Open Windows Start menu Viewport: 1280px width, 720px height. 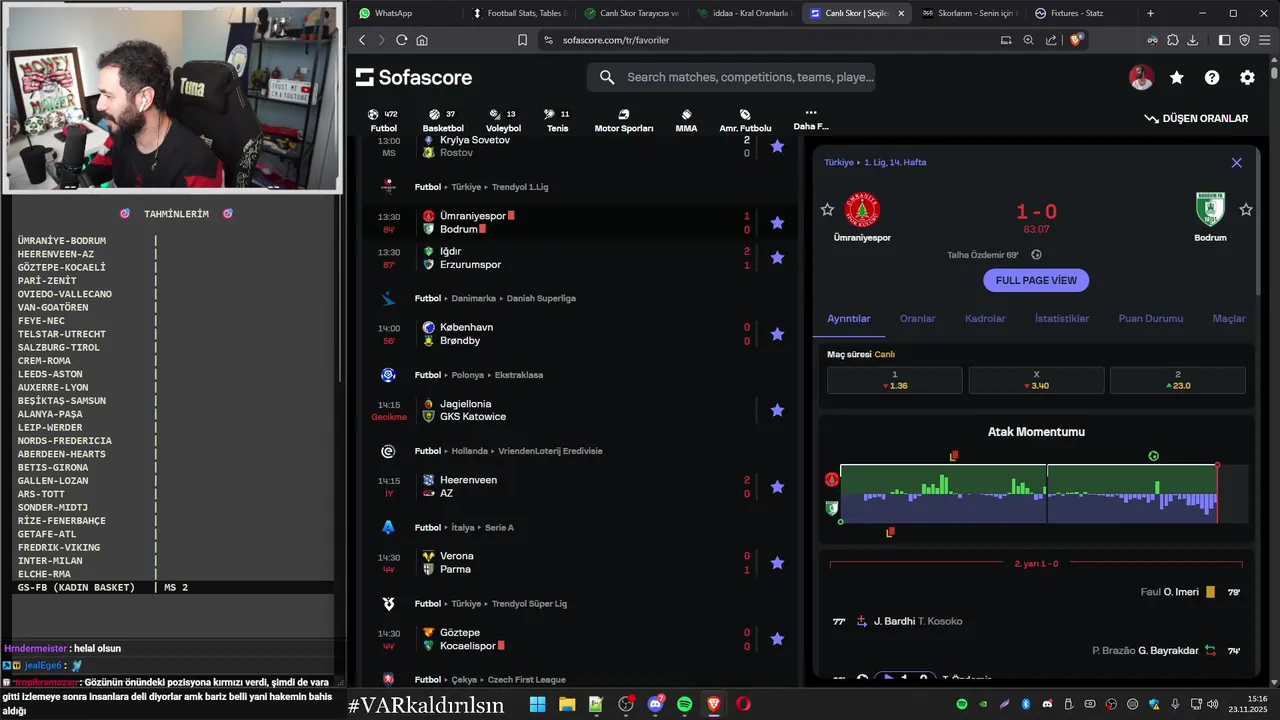(537, 704)
